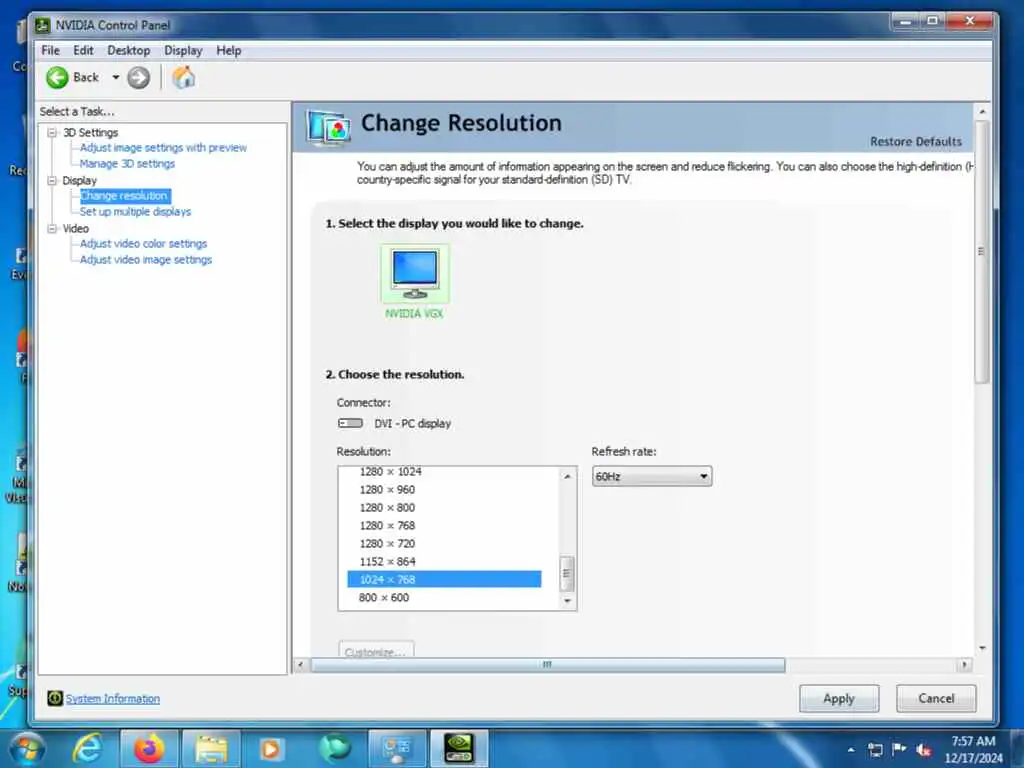The width and height of the screenshot is (1024, 768).
Task: Open the System Information link
Action: [112, 699]
